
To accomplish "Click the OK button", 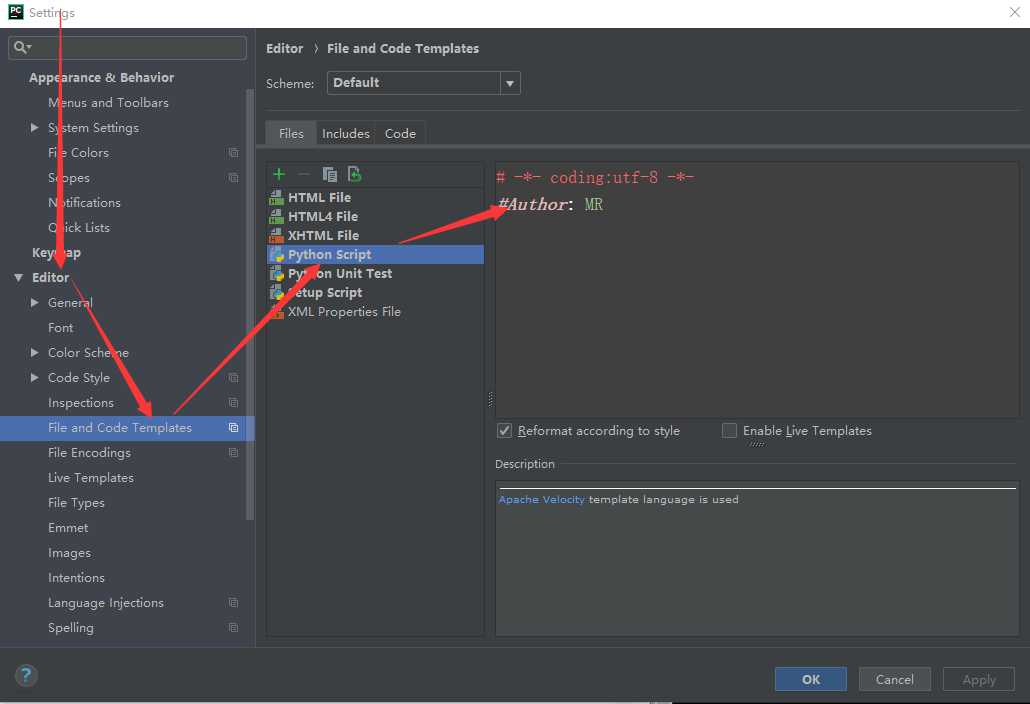I will [x=811, y=680].
